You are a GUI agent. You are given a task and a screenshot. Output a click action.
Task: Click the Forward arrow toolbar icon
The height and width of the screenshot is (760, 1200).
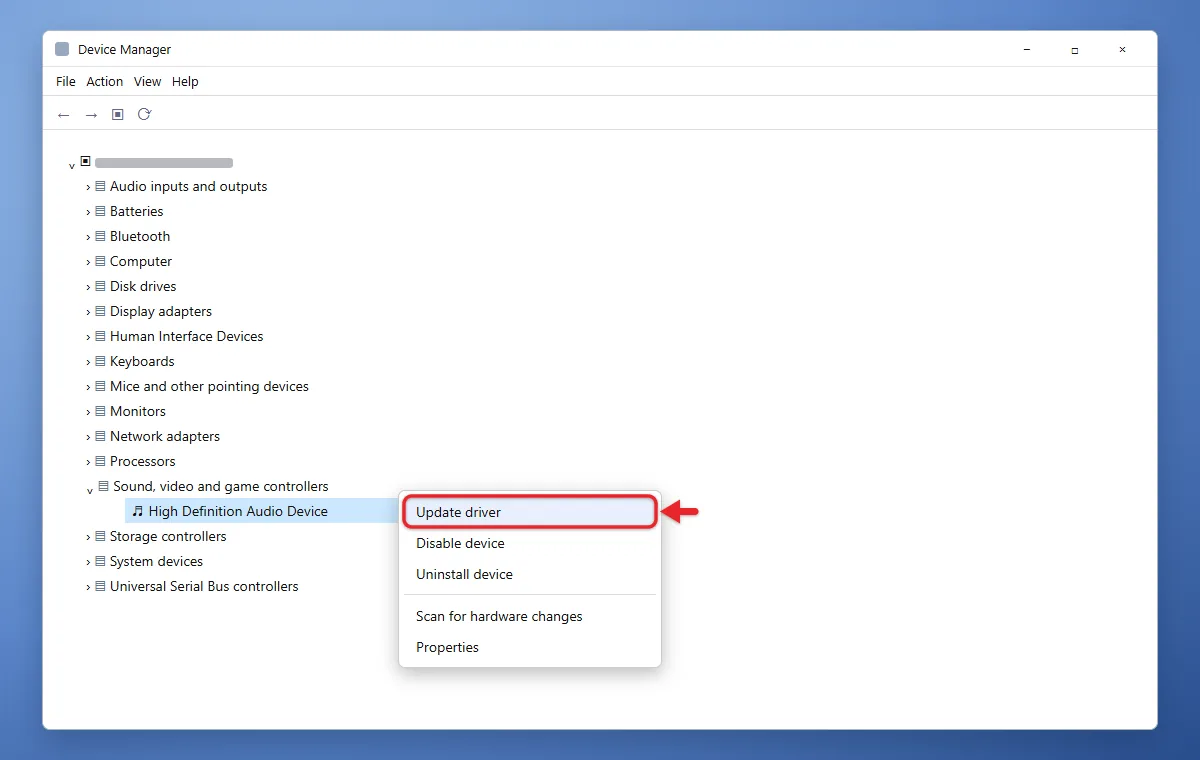pos(91,115)
